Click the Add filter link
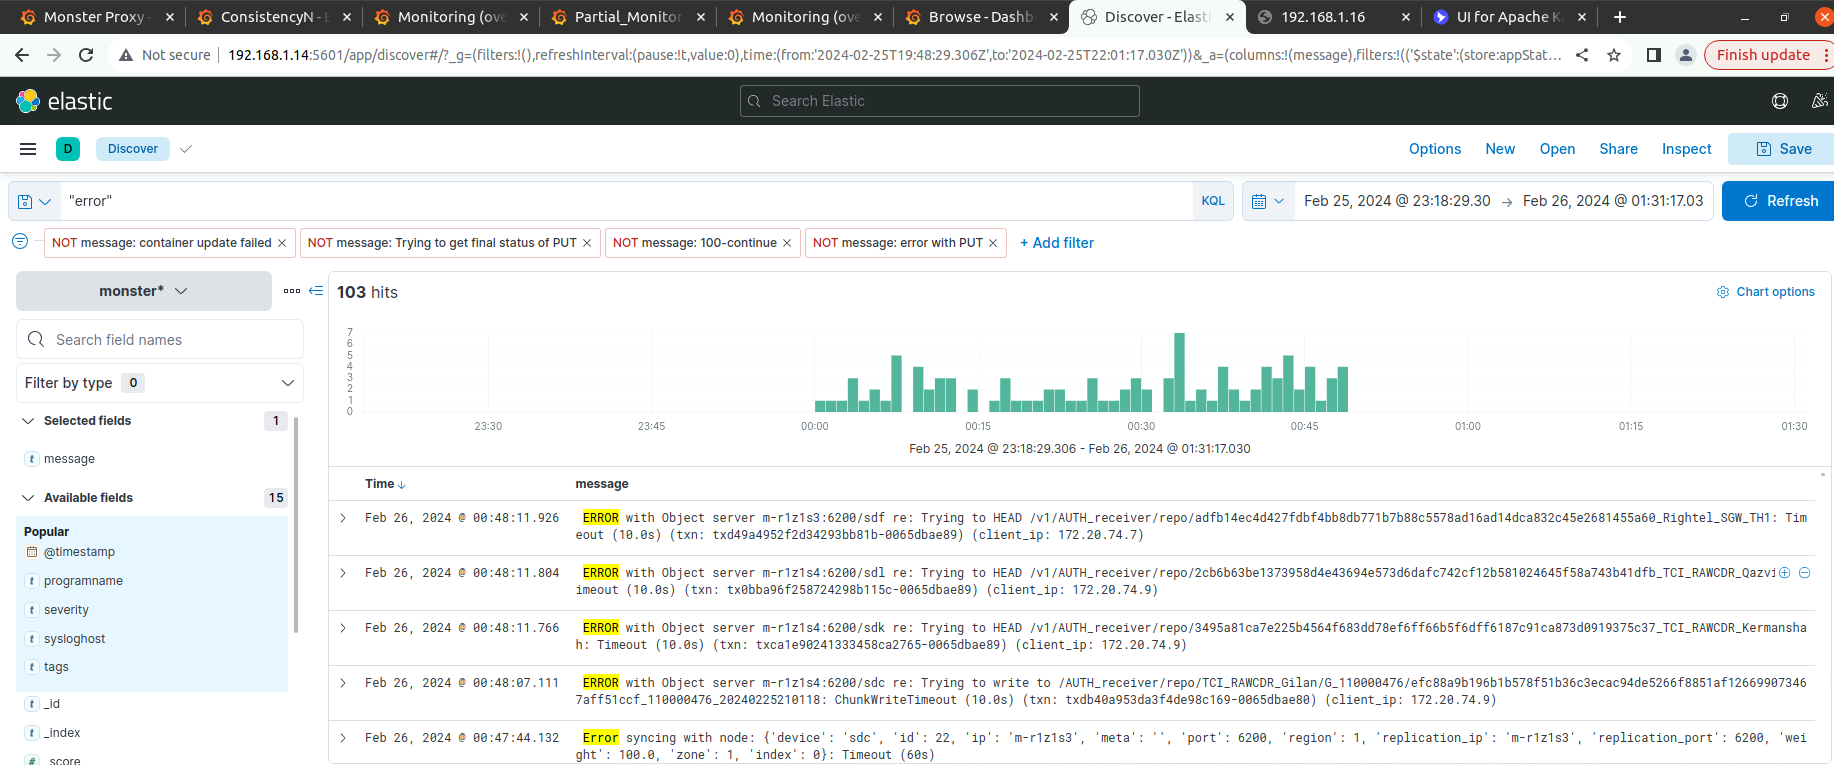 click(x=1057, y=243)
